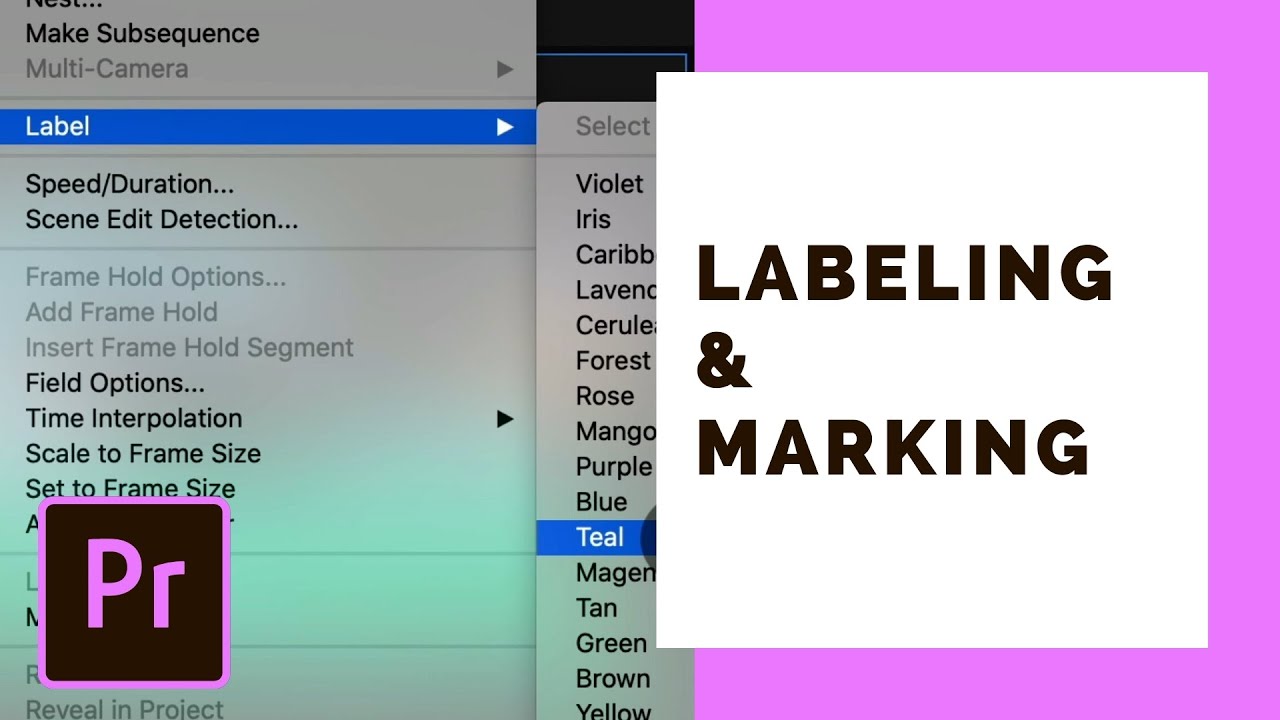Open Time Interpolation submenu text

(x=134, y=418)
